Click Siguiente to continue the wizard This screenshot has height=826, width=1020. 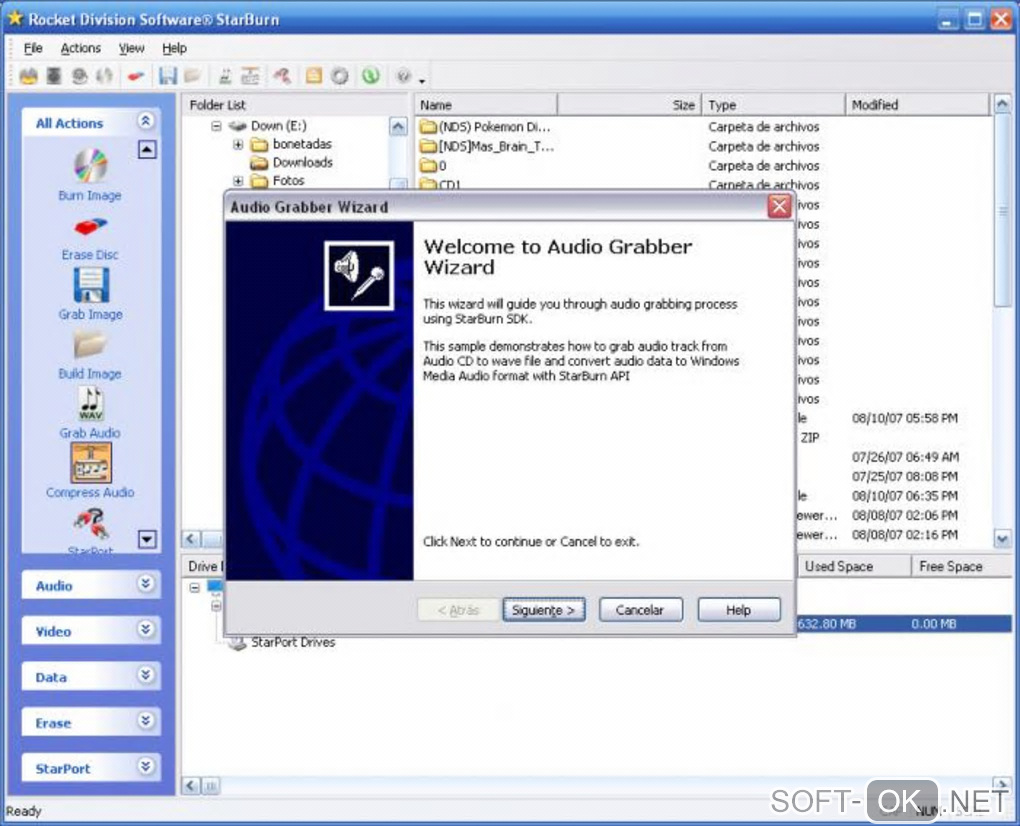click(544, 610)
